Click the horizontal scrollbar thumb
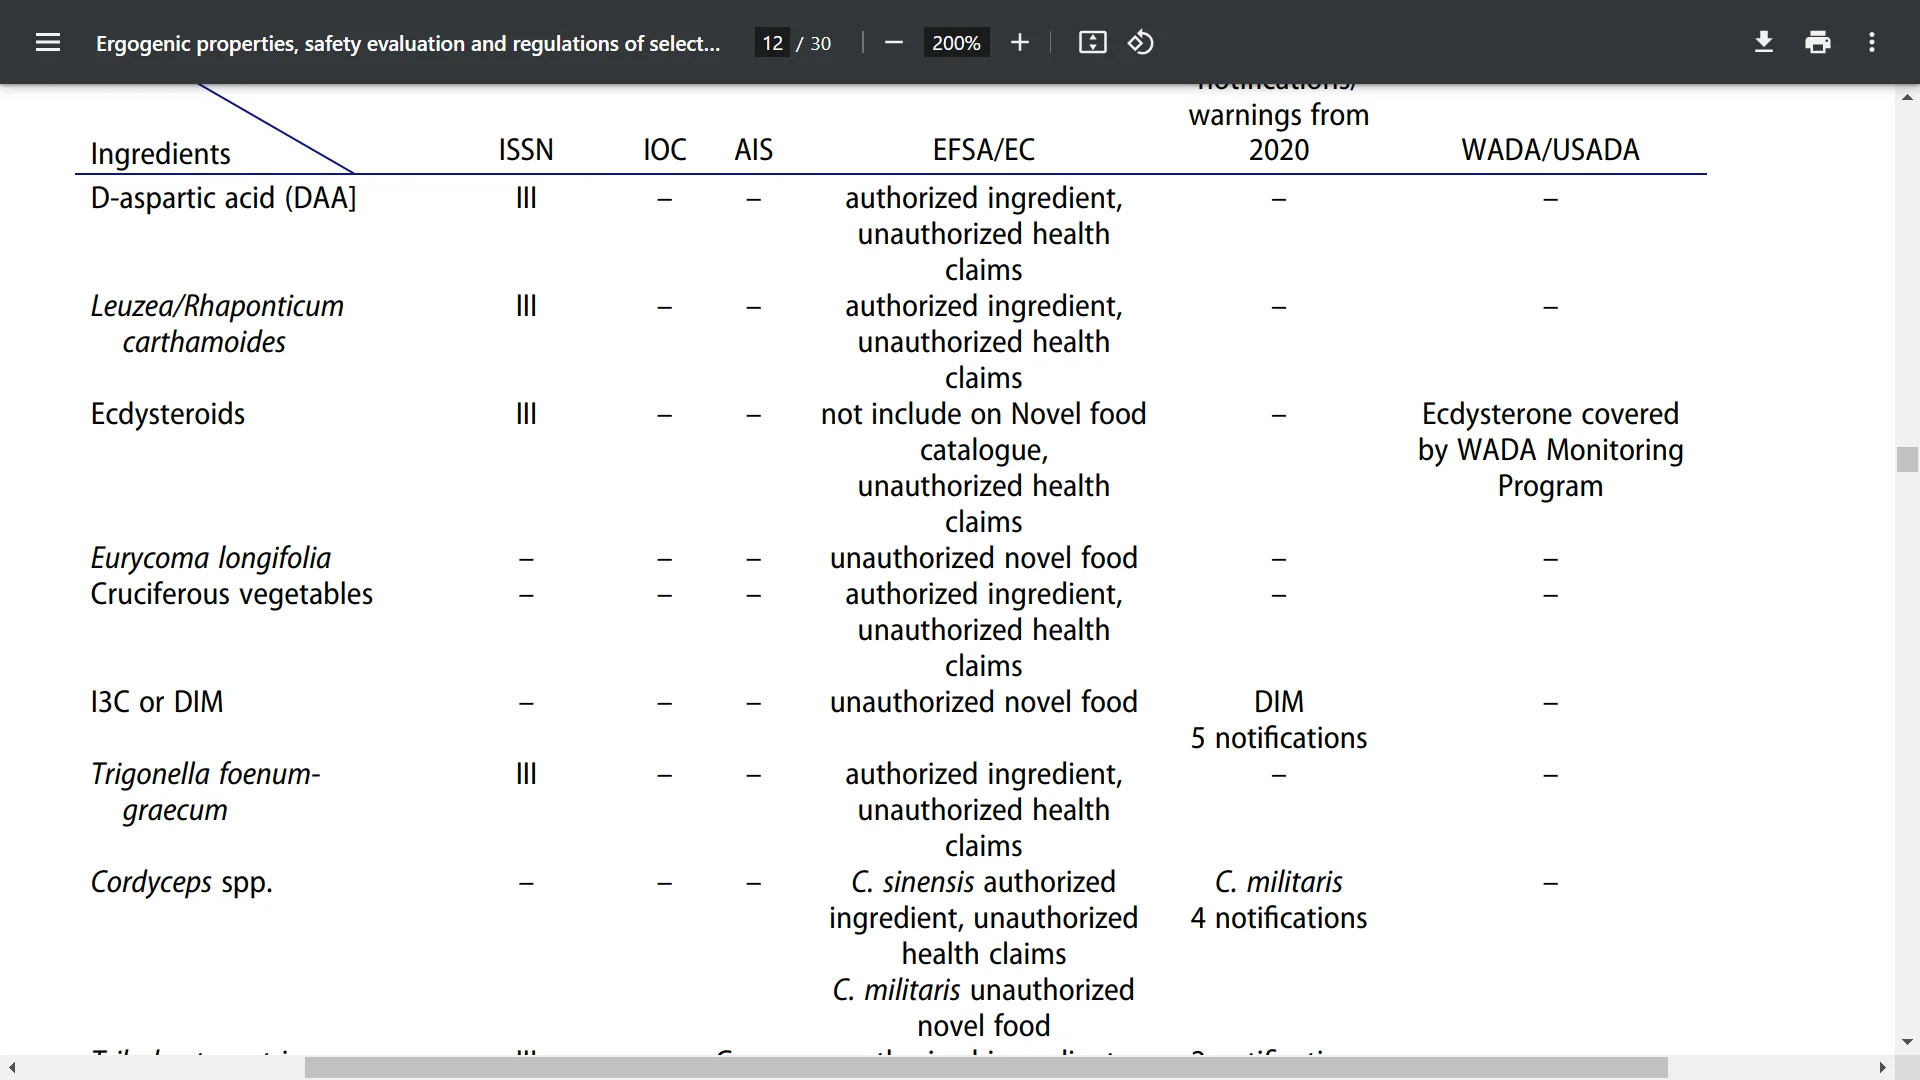Image resolution: width=1920 pixels, height=1080 pixels. (986, 1068)
